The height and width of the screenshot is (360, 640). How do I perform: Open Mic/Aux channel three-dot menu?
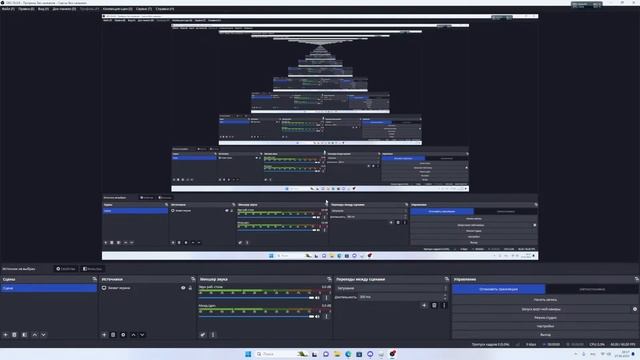click(x=326, y=316)
